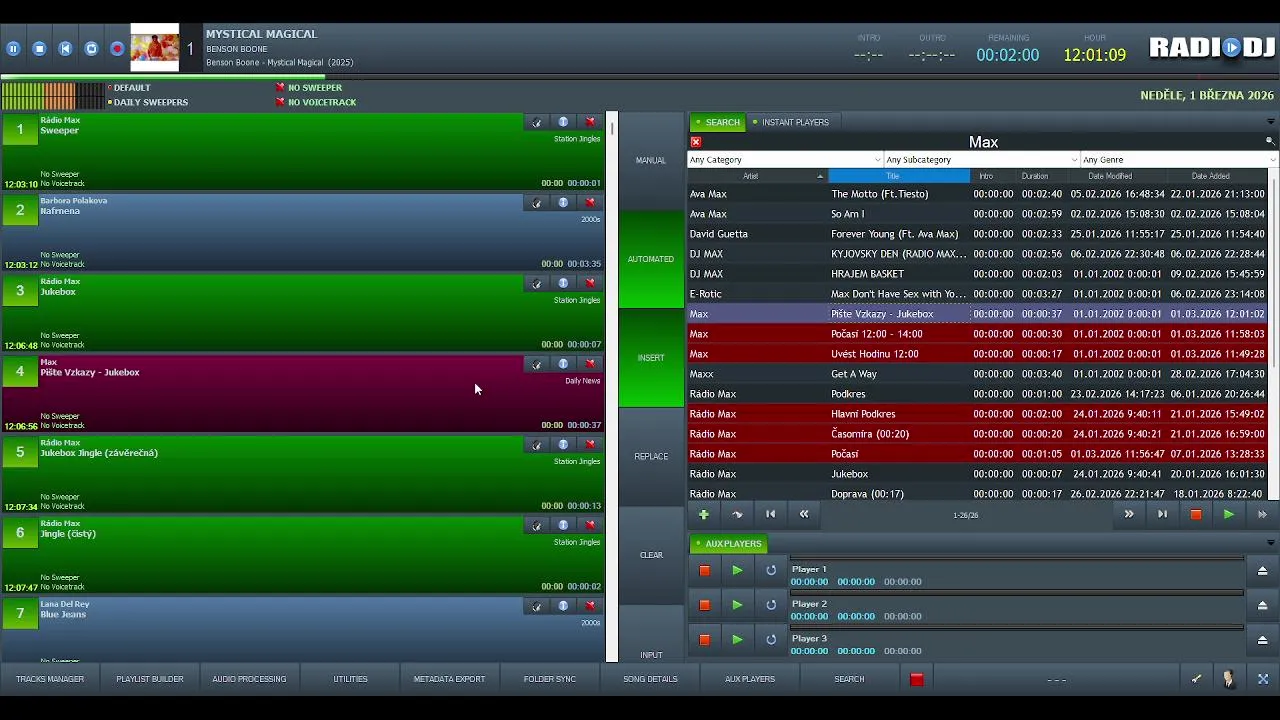Open PLAYLIST BUILDER
This screenshot has width=1280, height=720.
coord(150,679)
